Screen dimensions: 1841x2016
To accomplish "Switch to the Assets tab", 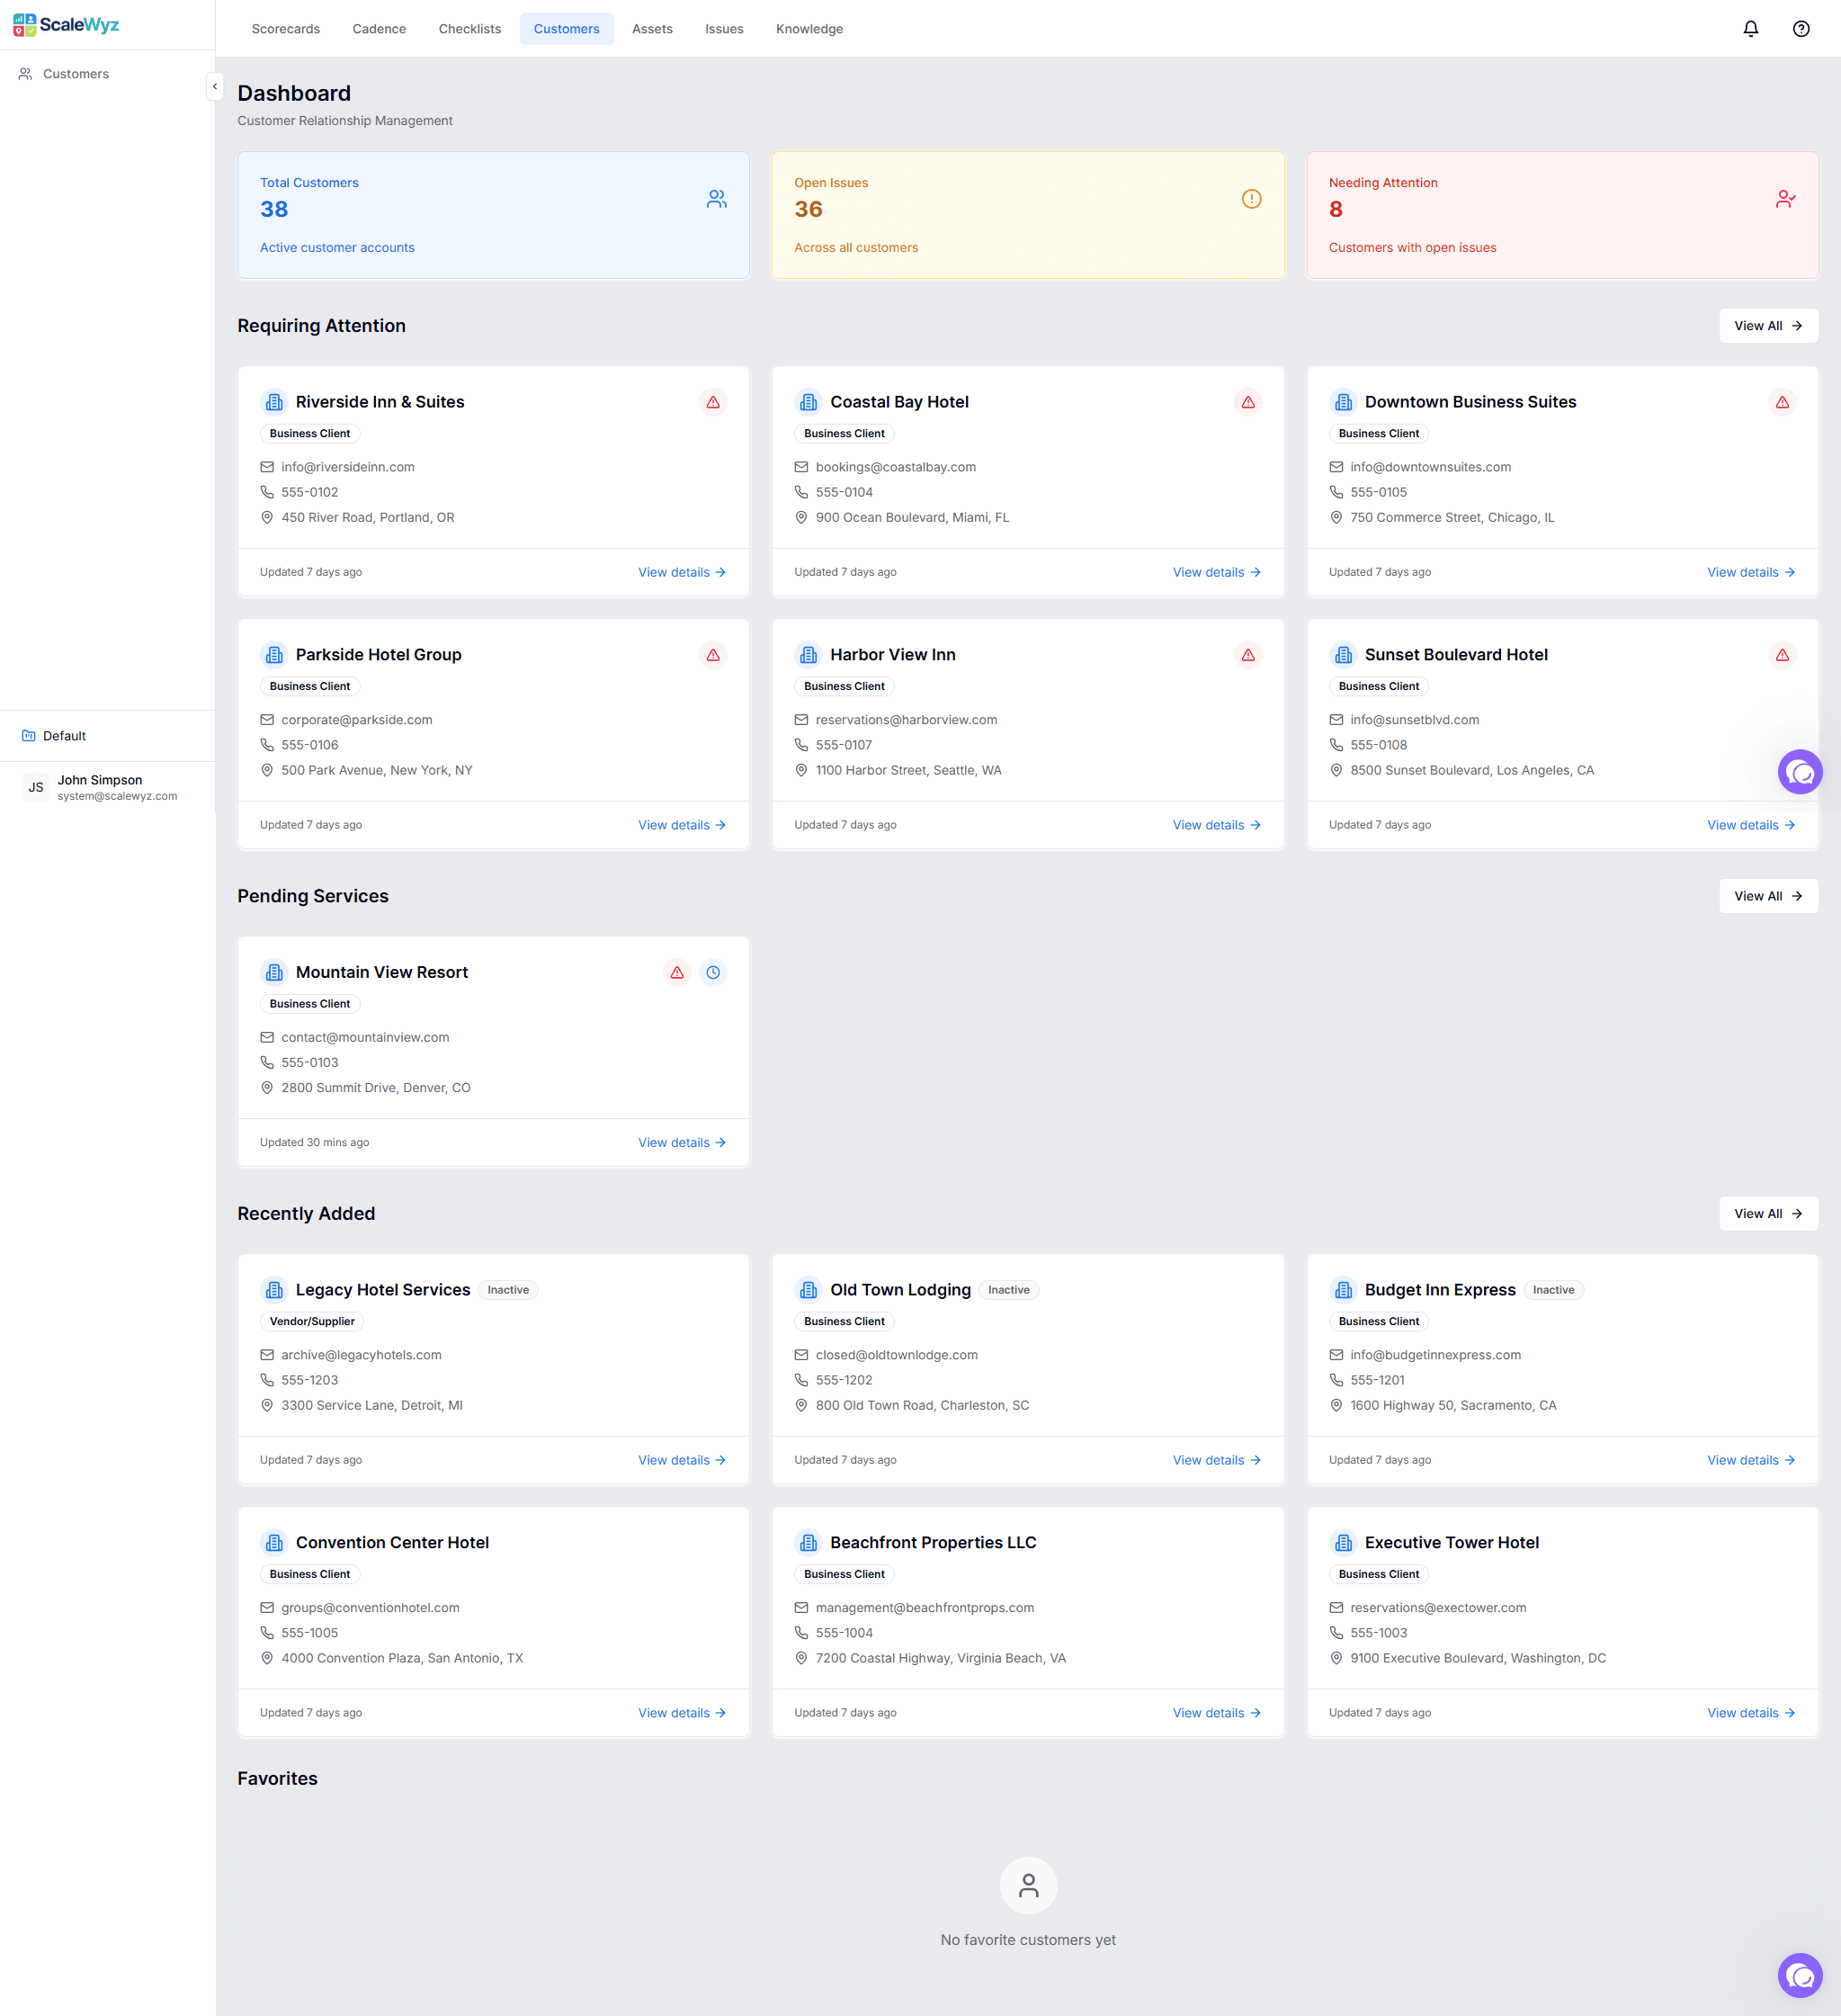I will pyautogui.click(x=652, y=29).
